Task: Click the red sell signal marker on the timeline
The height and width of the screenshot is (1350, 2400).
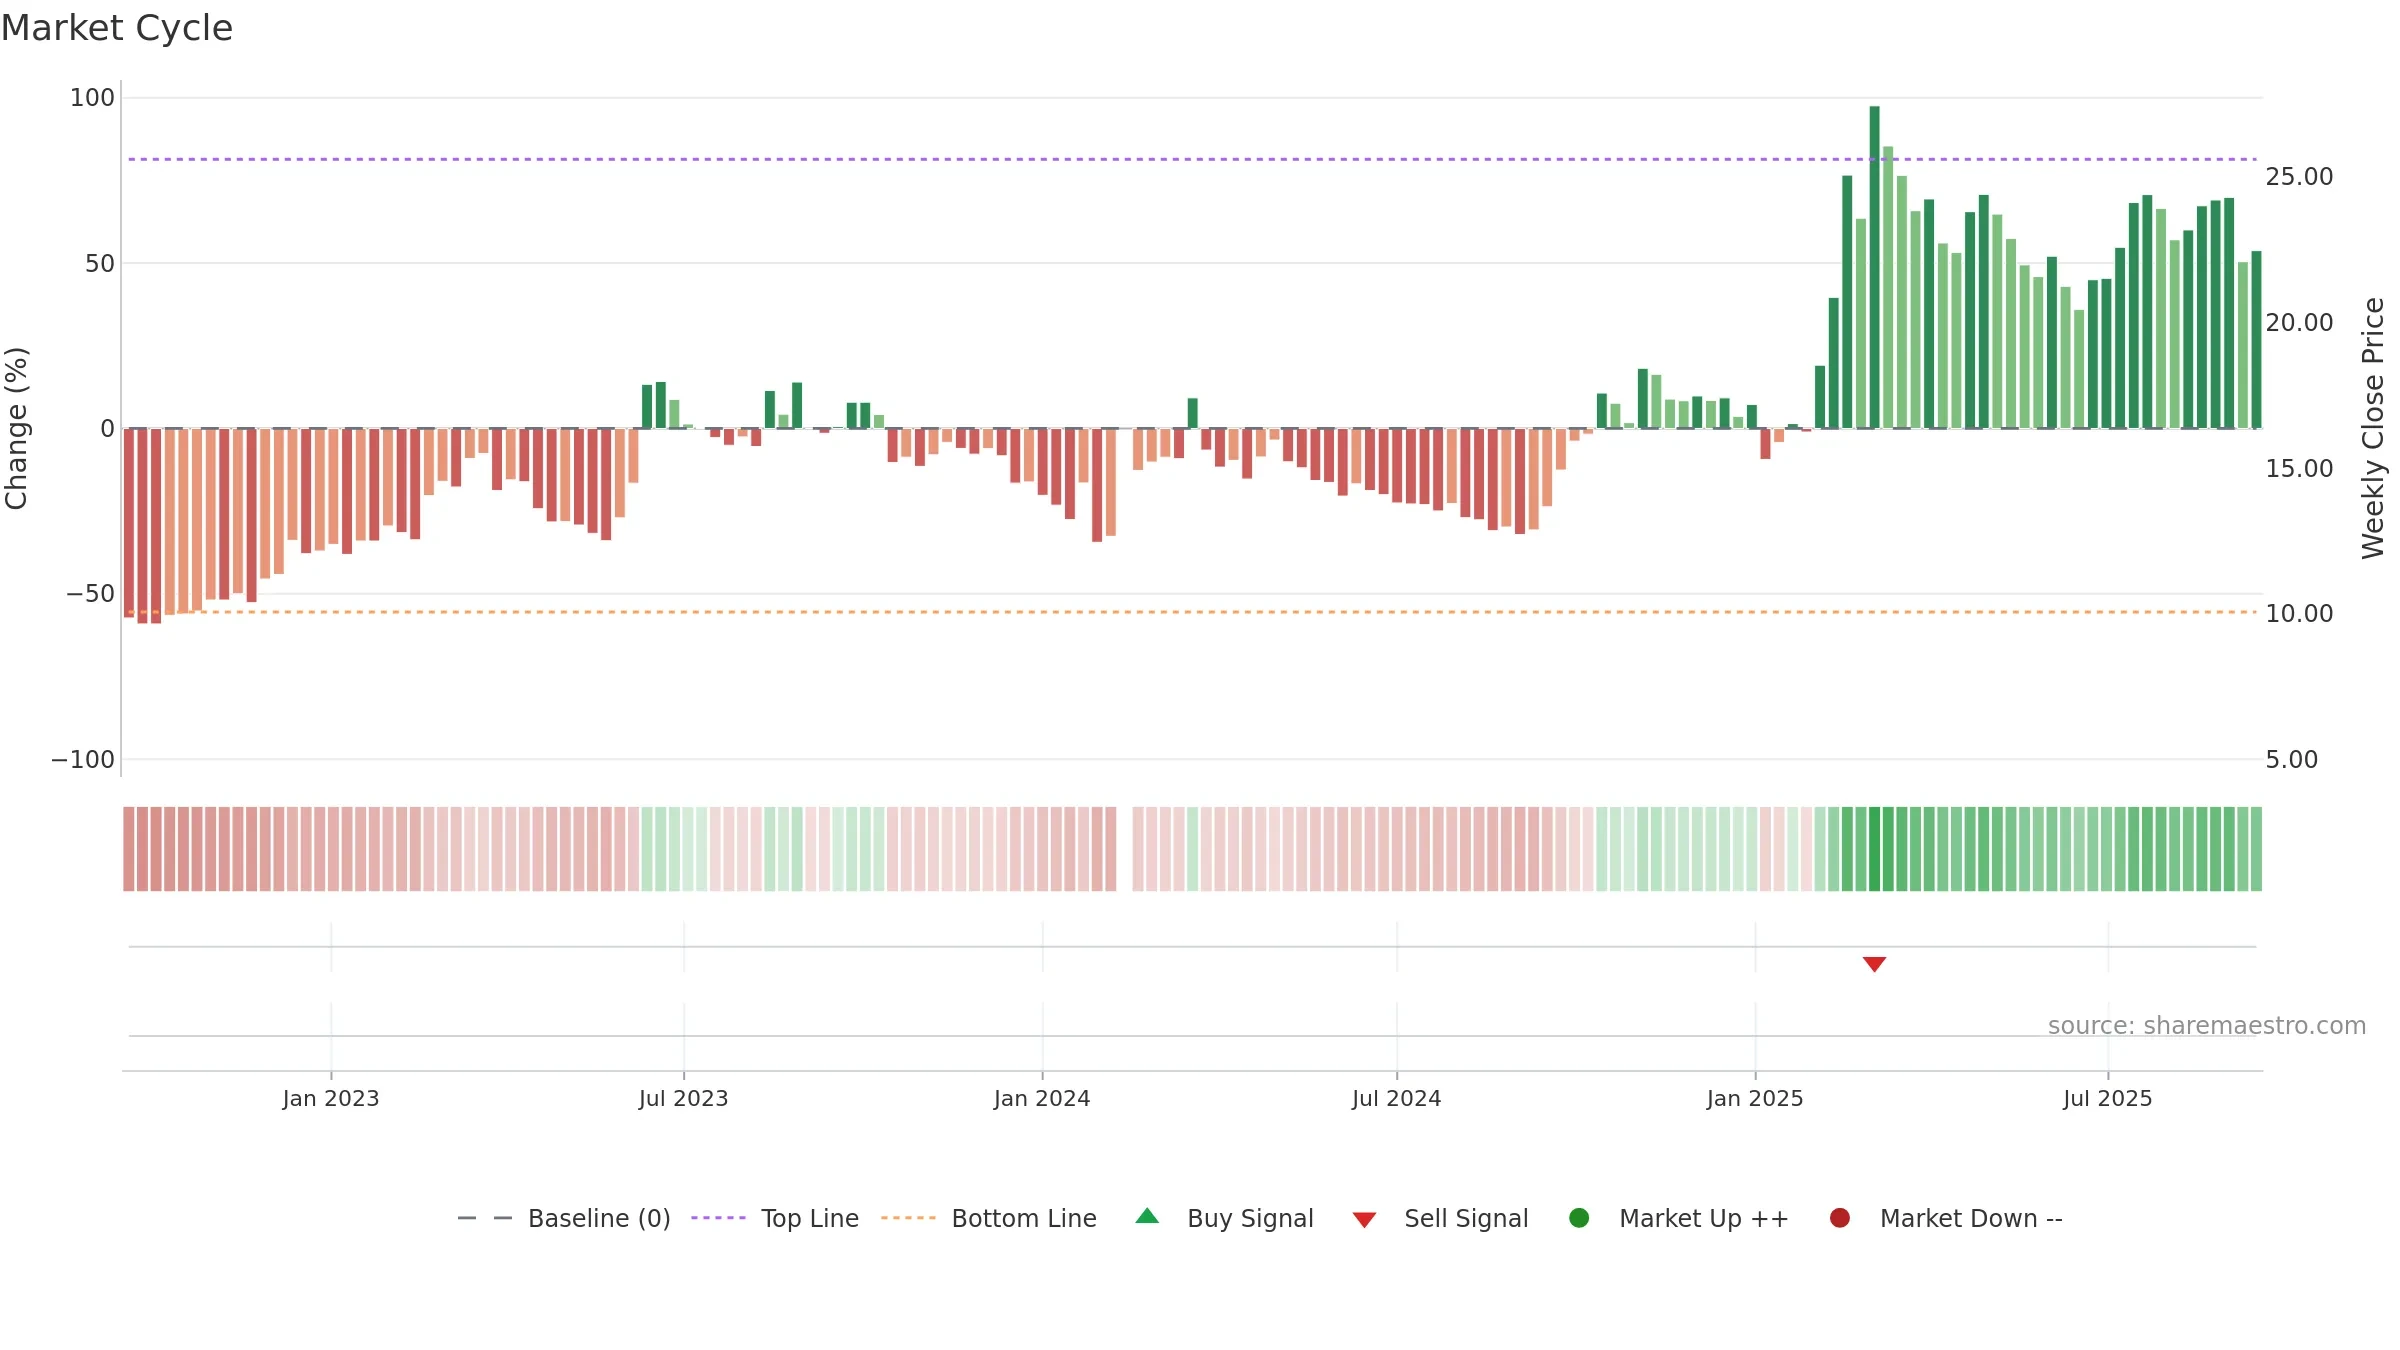Action: pyautogui.click(x=1874, y=964)
